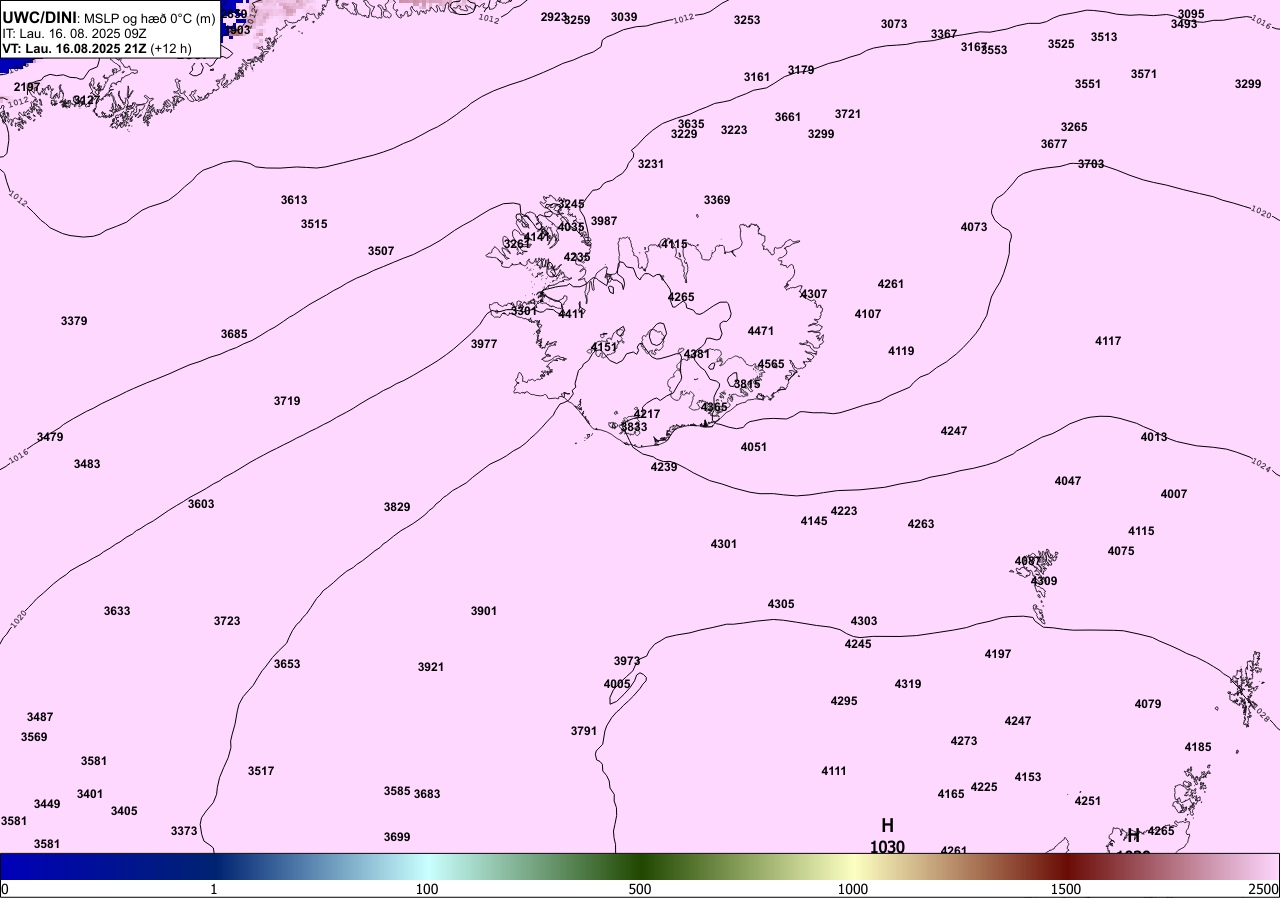The image size is (1280, 898).
Task: Click the value 3829 southwest of Iceland
Action: (397, 507)
